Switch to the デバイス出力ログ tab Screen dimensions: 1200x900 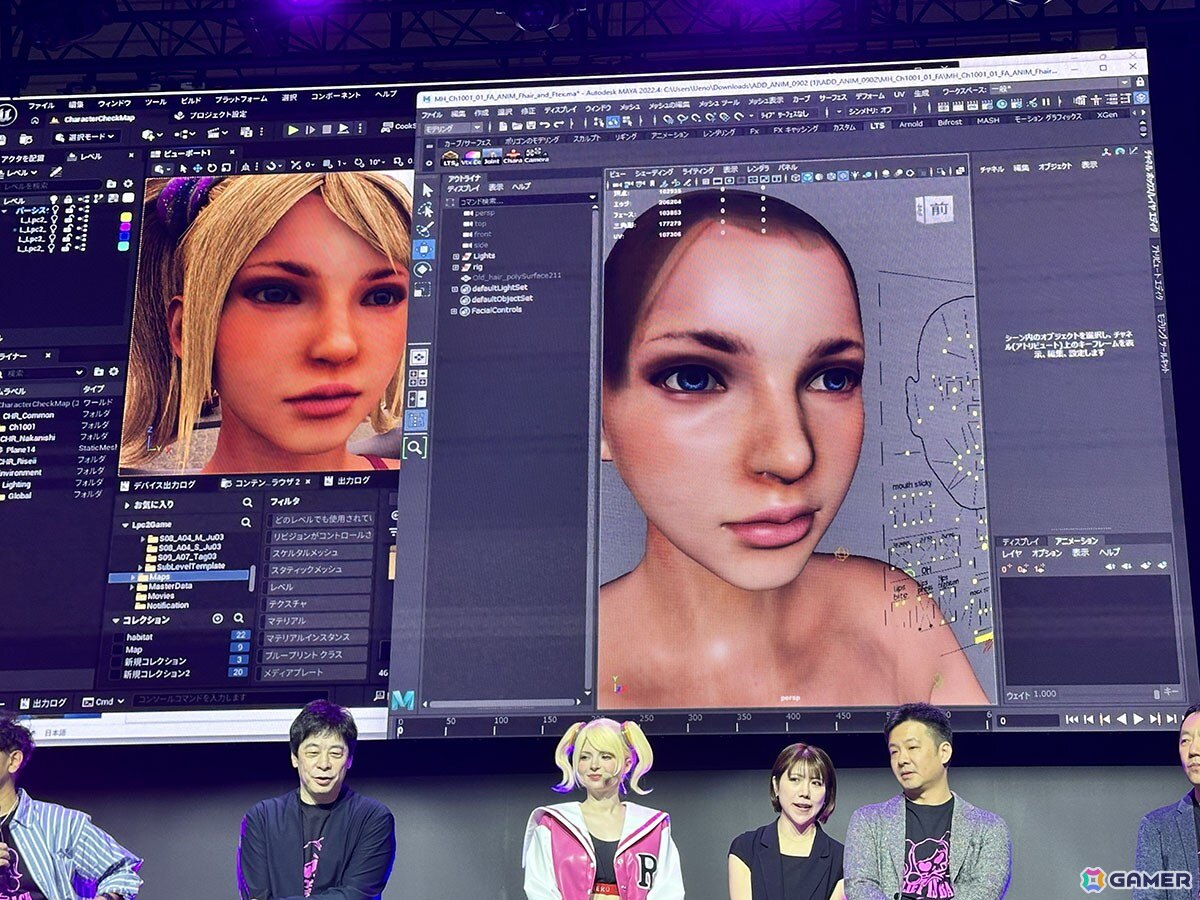point(158,485)
